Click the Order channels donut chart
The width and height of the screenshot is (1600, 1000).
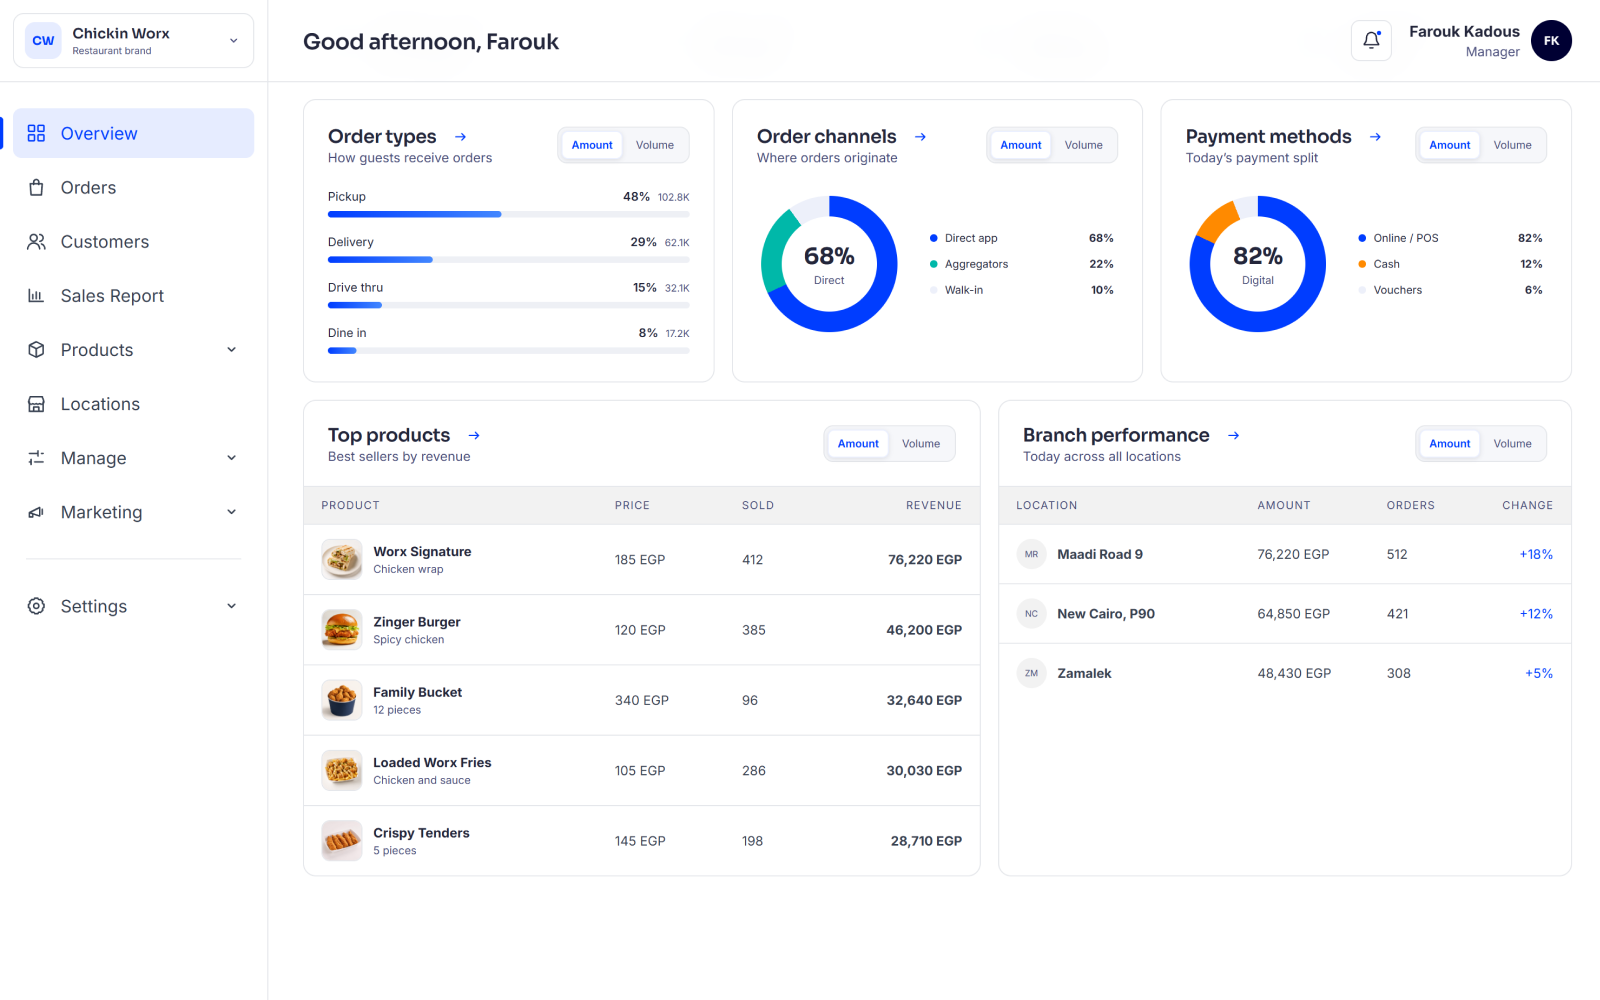pyautogui.click(x=829, y=264)
